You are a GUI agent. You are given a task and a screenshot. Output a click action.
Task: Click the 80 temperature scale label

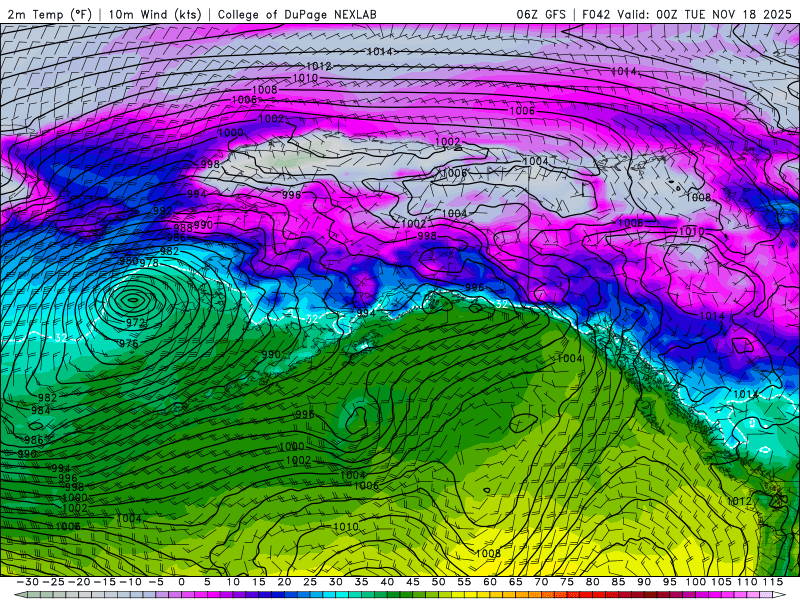(x=592, y=582)
